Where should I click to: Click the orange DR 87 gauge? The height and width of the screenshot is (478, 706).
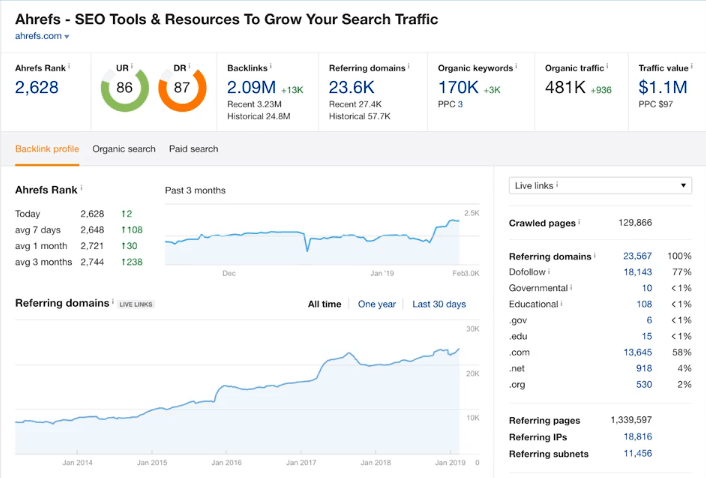coord(182,89)
